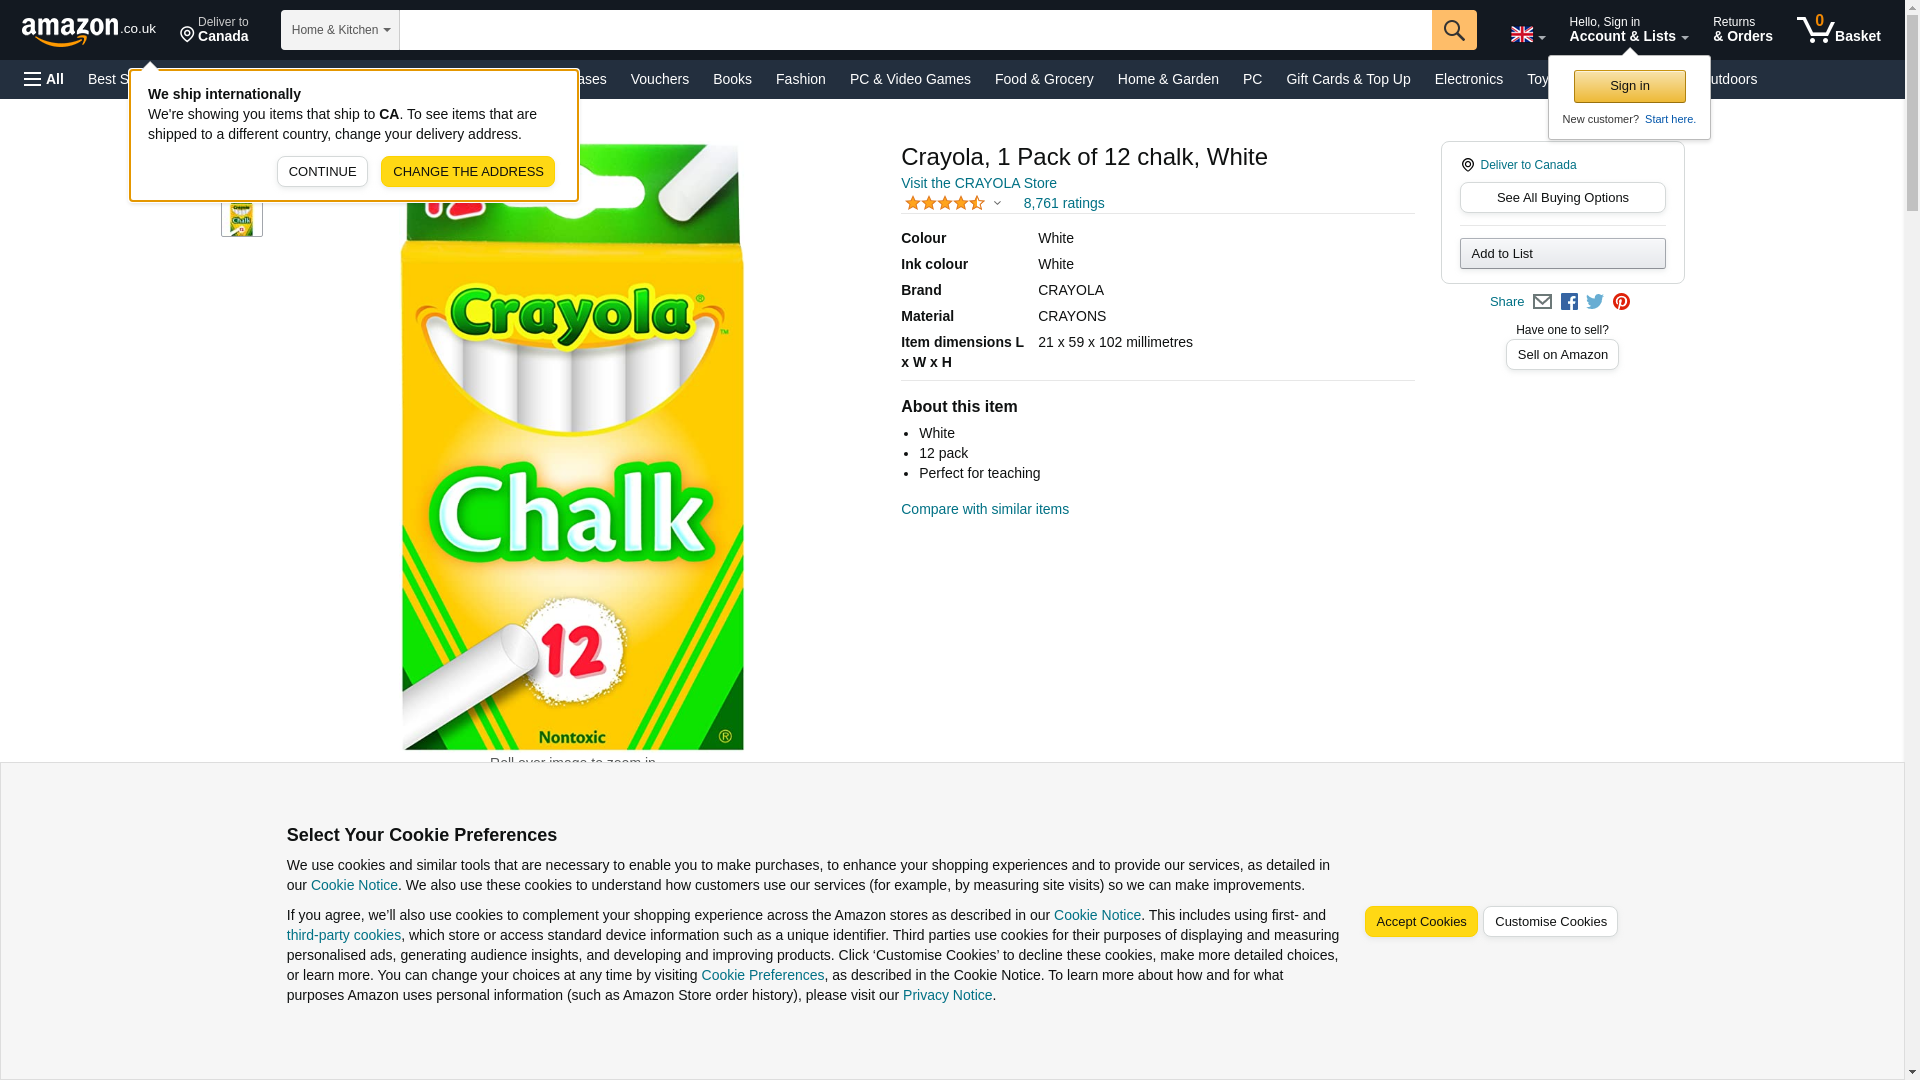This screenshot has width=1920, height=1080.
Task: Focus the Amazon search text field
Action: coord(915,30)
